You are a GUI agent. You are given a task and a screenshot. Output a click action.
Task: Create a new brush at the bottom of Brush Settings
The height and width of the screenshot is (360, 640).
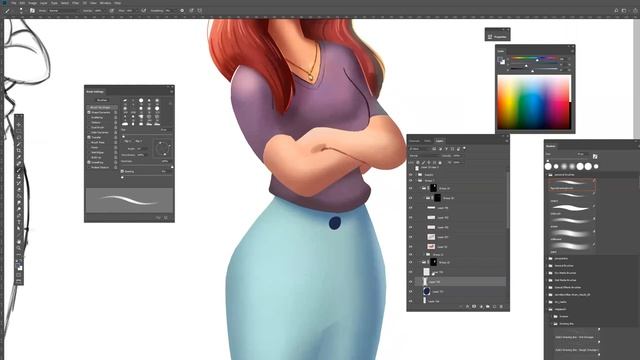[x=166, y=218]
